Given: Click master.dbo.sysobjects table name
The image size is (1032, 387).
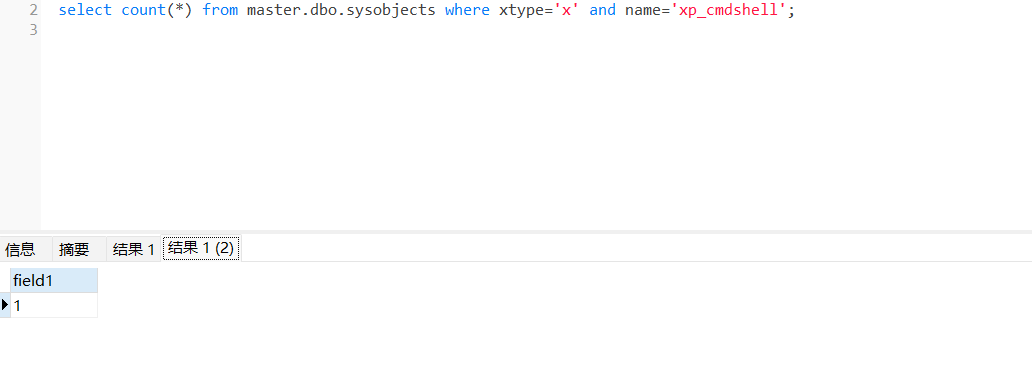Looking at the screenshot, I should point(341,11).
